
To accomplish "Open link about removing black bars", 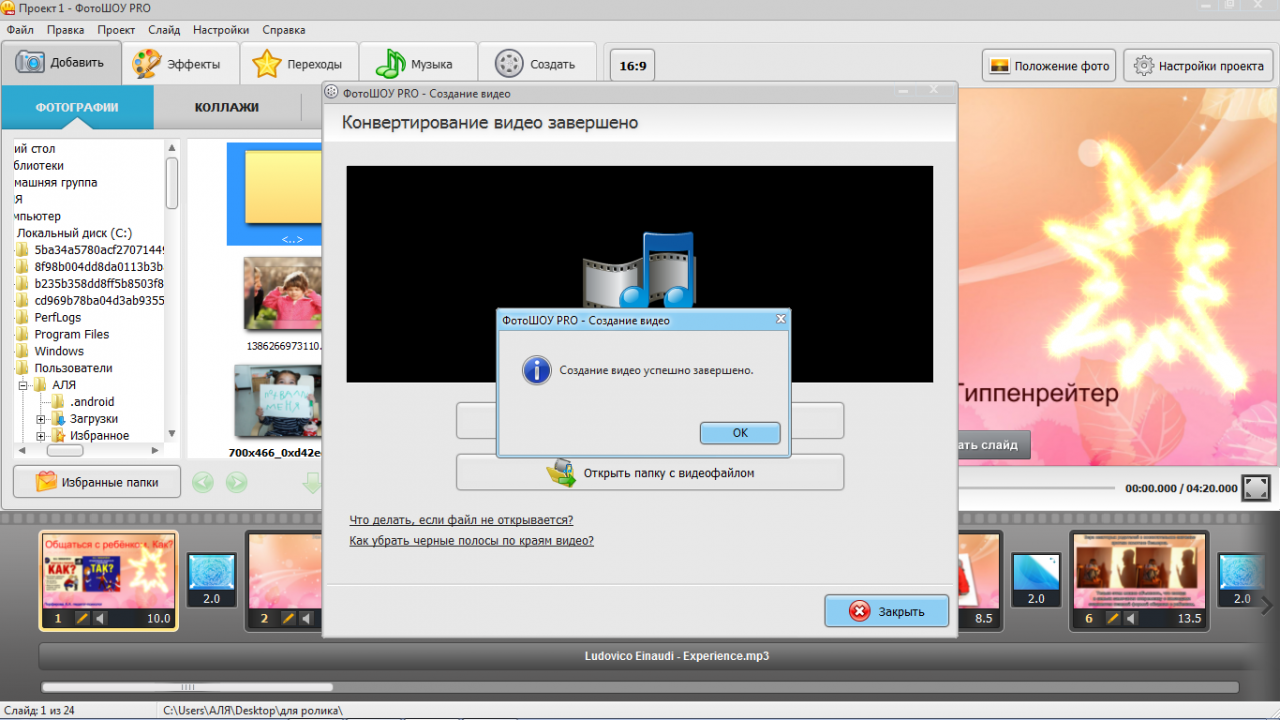I will 471,541.
